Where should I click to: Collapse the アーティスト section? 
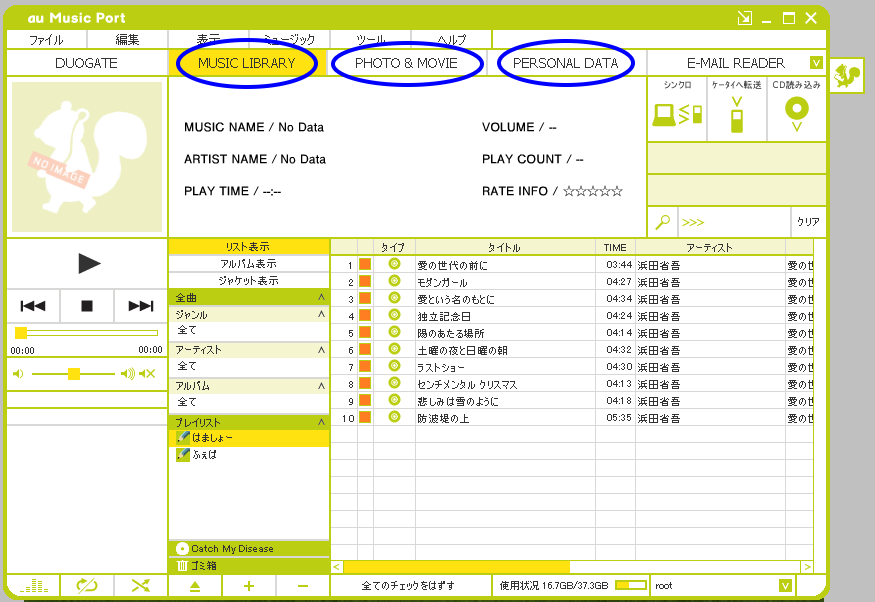pos(321,350)
